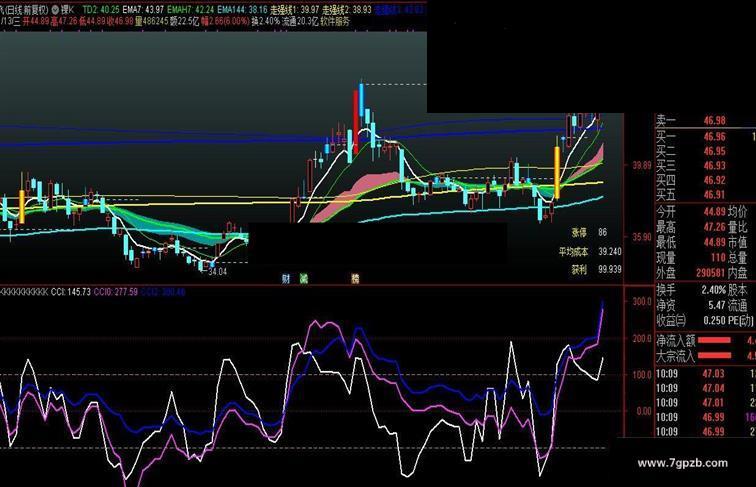The height and width of the screenshot is (487, 756).
Task: Click the 涨停 value 86
Action: pos(603,232)
